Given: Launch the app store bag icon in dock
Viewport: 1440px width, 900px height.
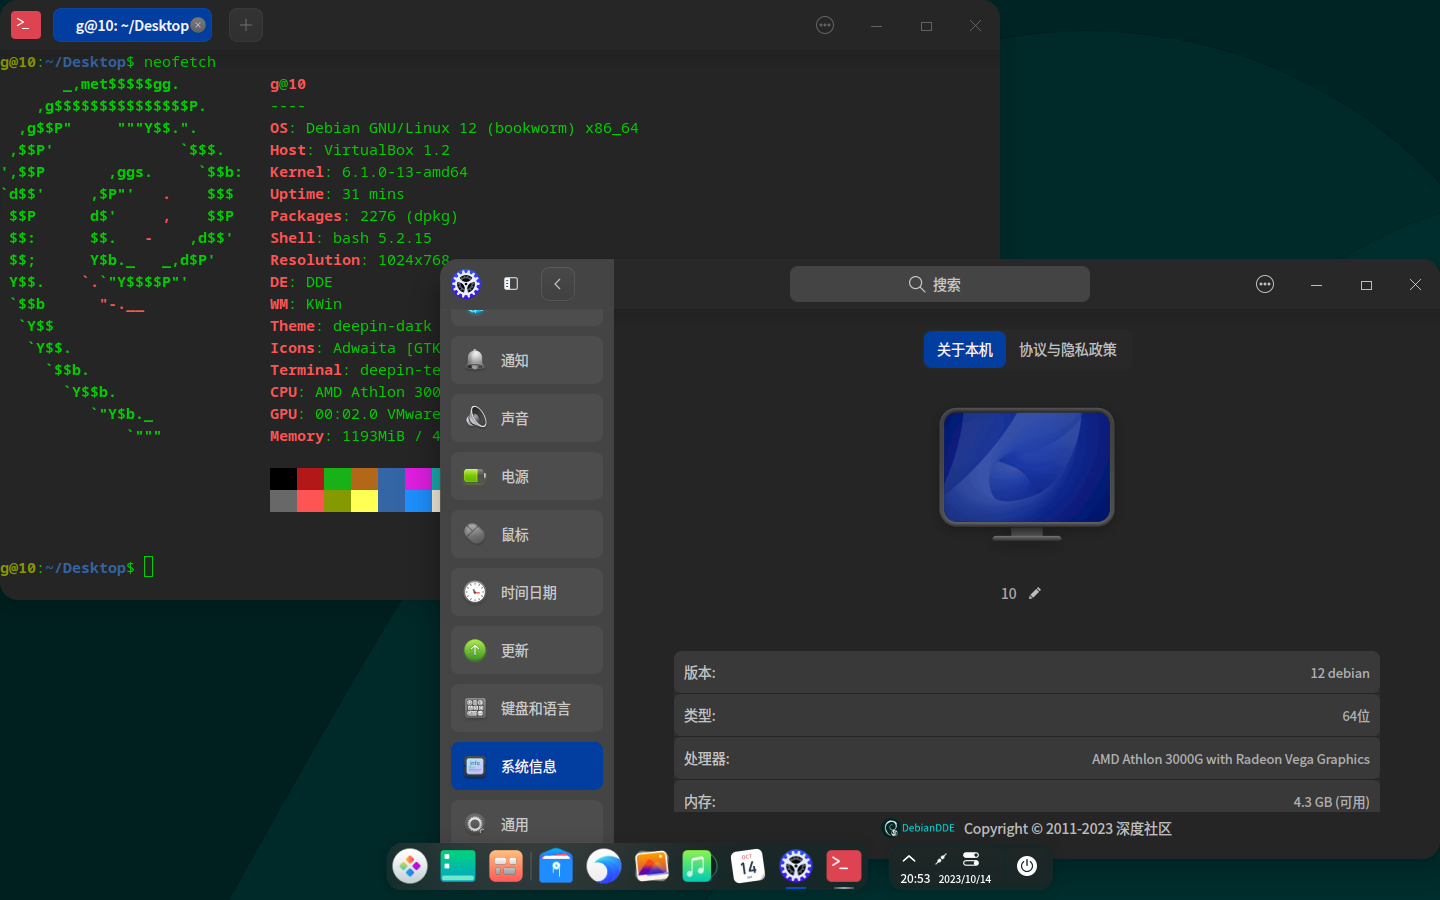Looking at the screenshot, I should pyautogui.click(x=555, y=866).
